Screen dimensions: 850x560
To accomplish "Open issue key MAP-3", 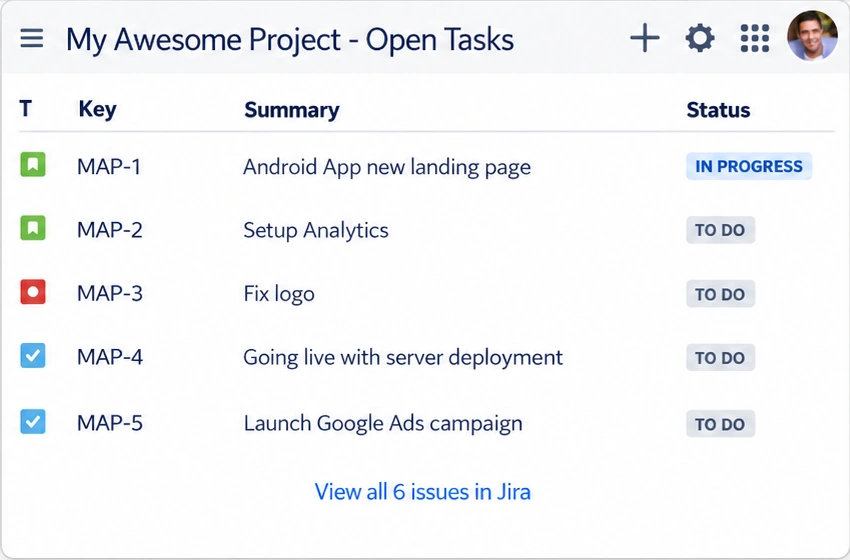I will click(x=110, y=293).
